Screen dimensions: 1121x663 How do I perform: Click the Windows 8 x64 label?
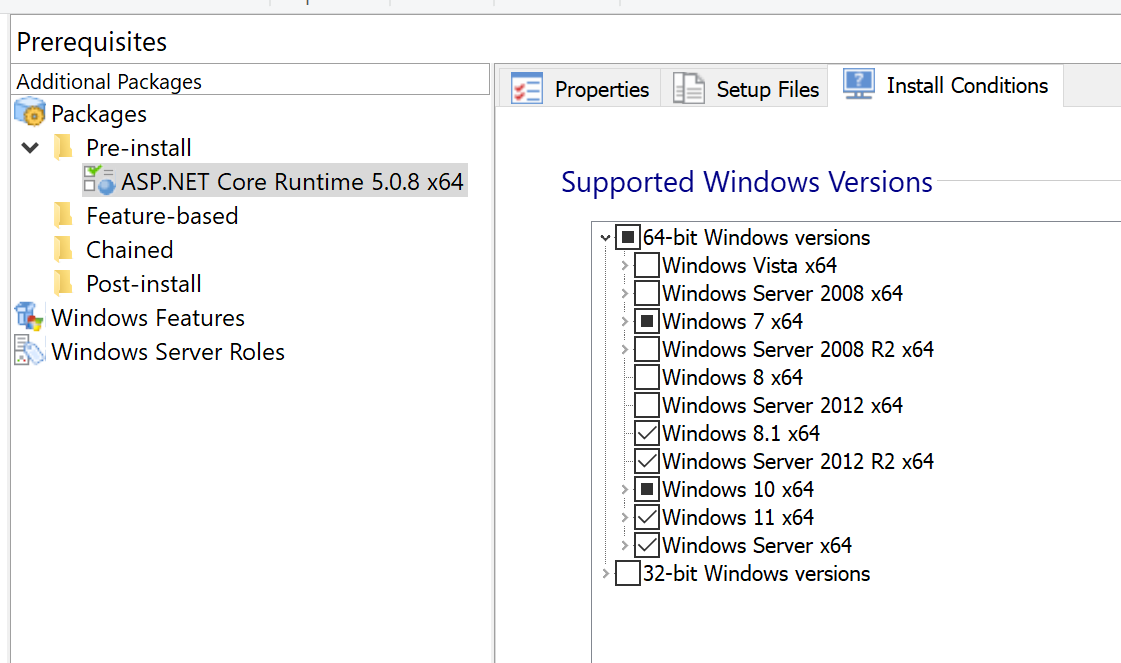point(733,377)
